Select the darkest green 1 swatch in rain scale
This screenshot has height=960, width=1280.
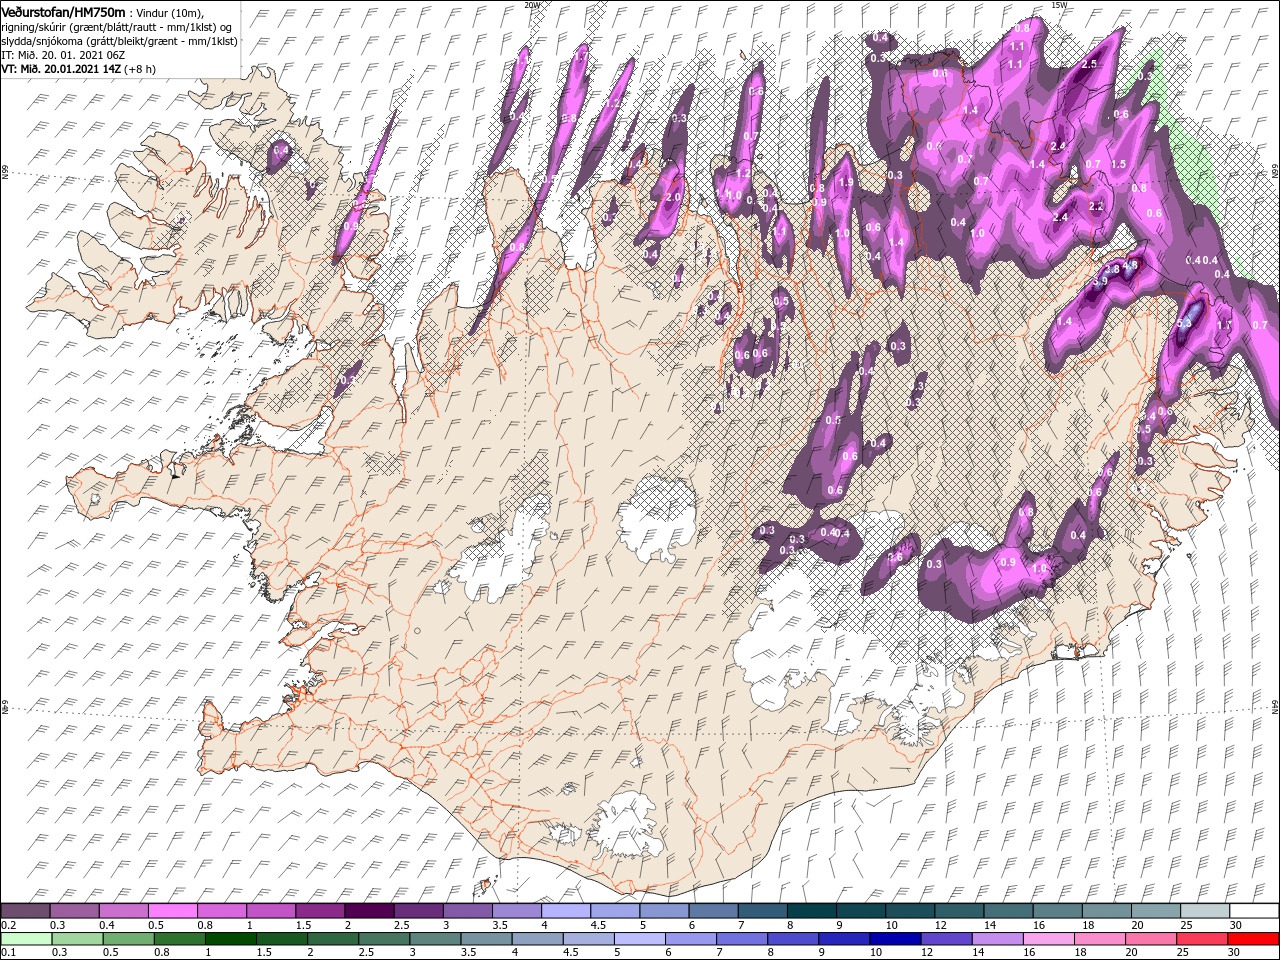[x=230, y=939]
